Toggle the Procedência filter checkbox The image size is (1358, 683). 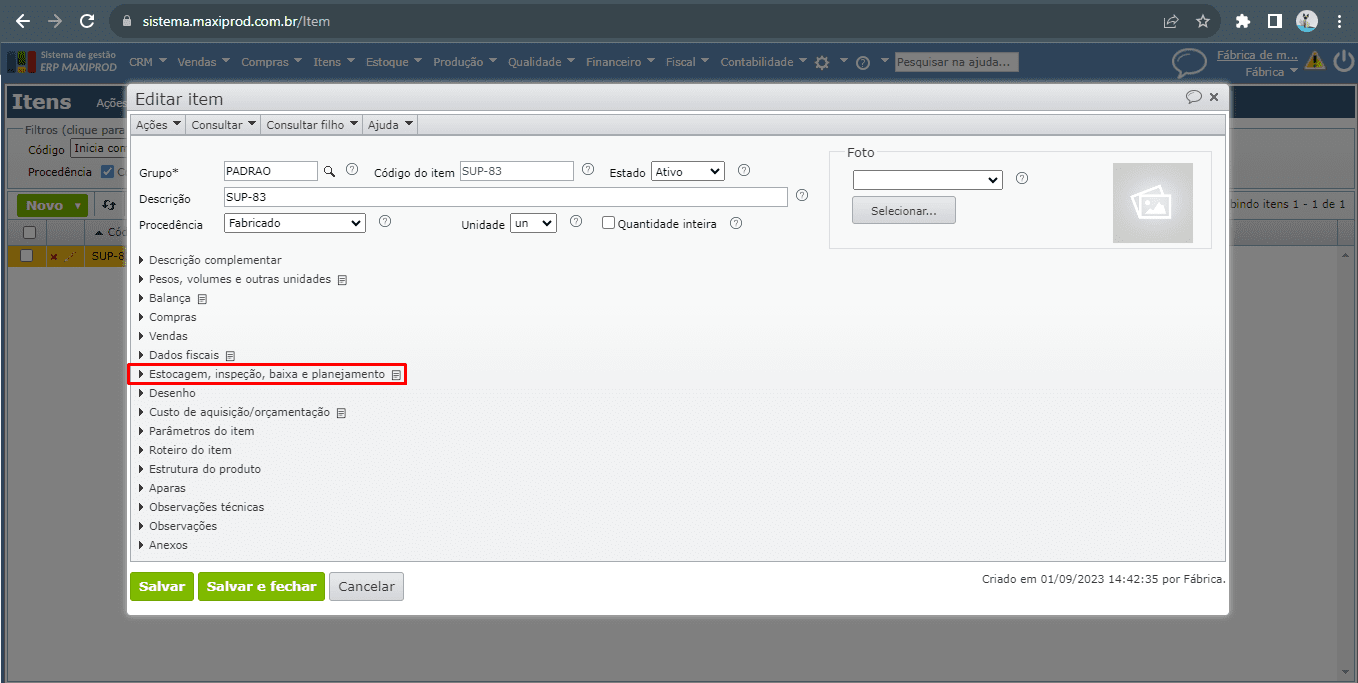click(x=108, y=172)
